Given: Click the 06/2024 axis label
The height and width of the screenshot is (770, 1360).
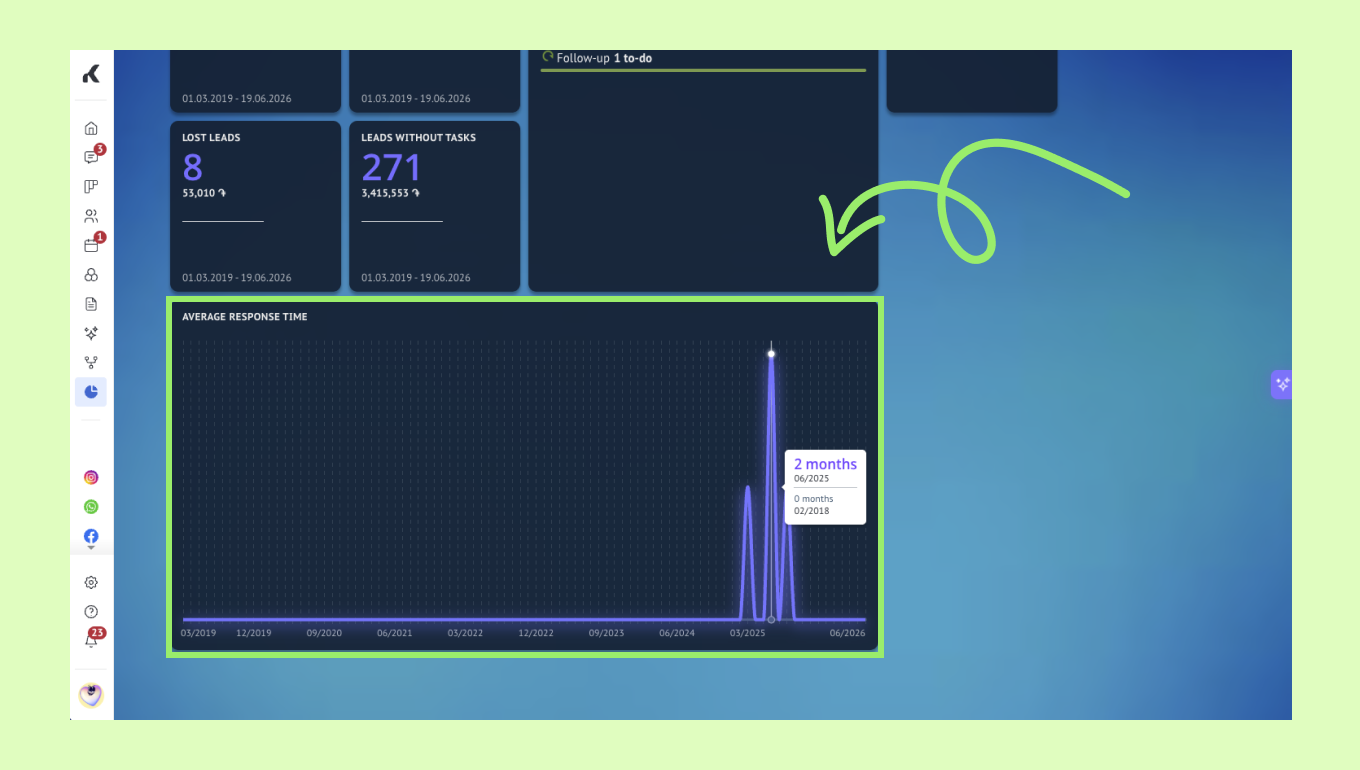Looking at the screenshot, I should click(x=677, y=633).
